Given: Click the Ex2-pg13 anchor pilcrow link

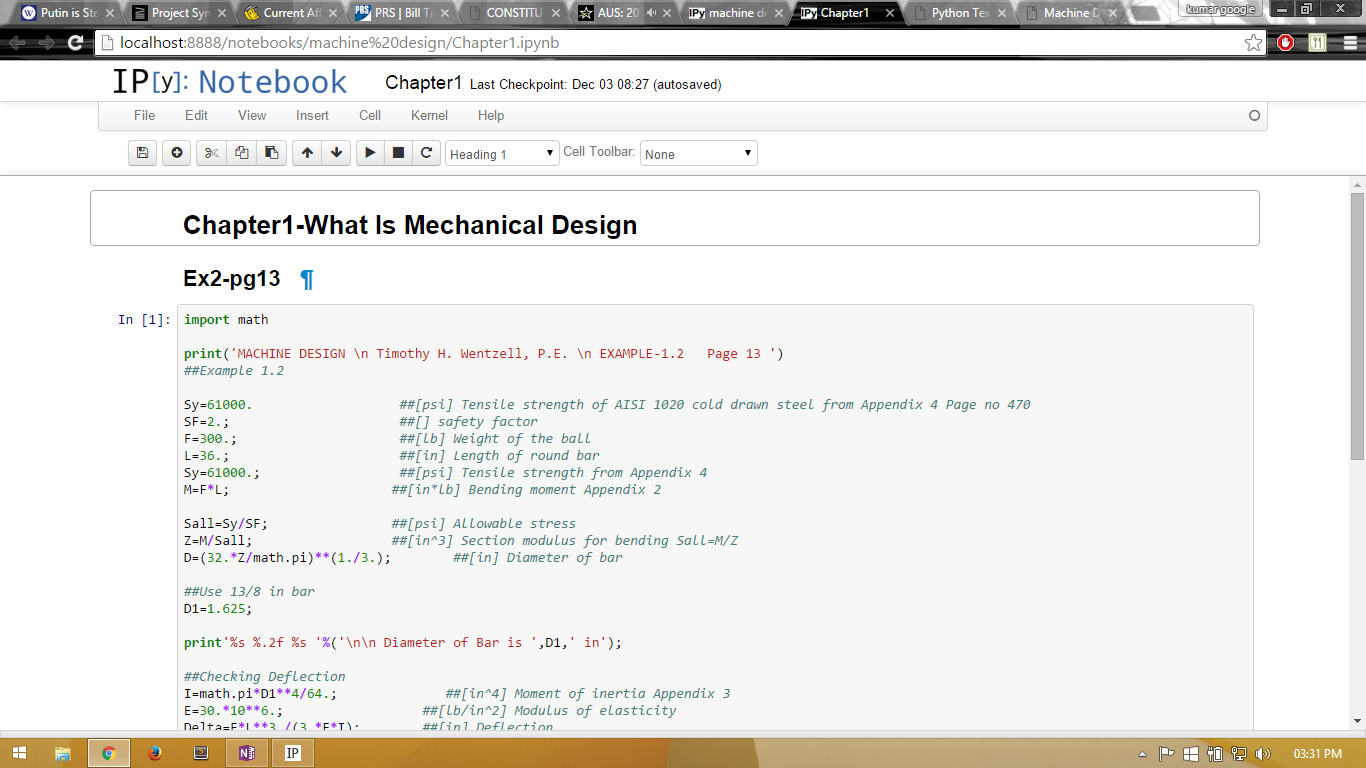Looking at the screenshot, I should (307, 280).
